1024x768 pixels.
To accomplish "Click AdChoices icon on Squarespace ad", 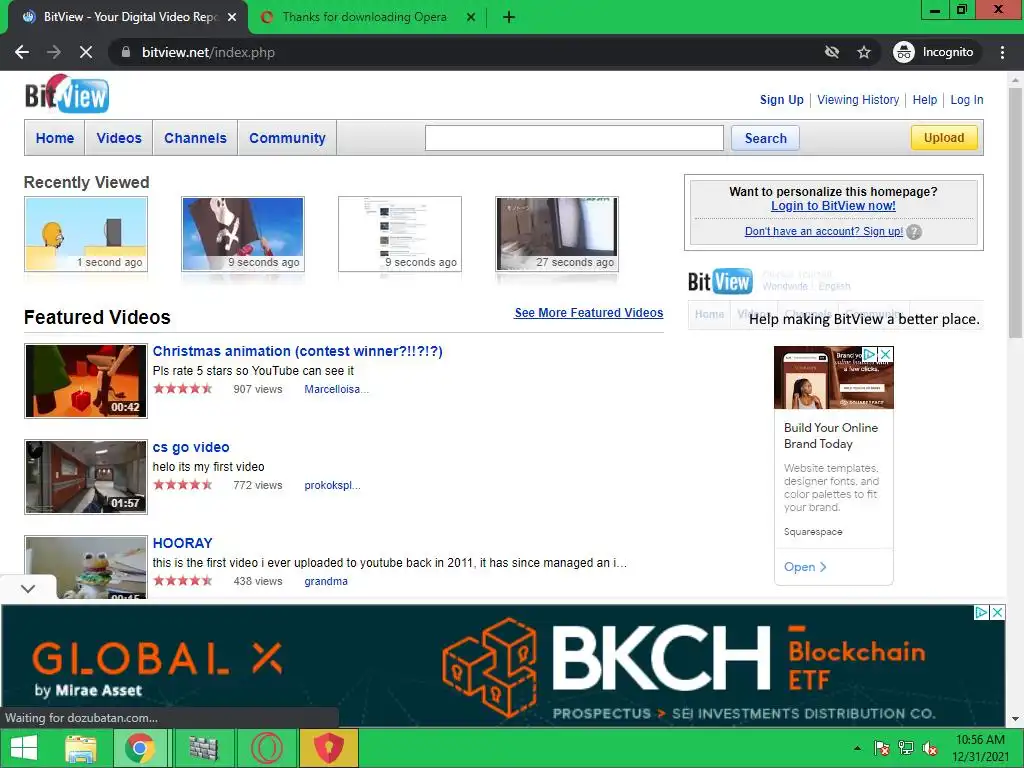I will (x=870, y=354).
